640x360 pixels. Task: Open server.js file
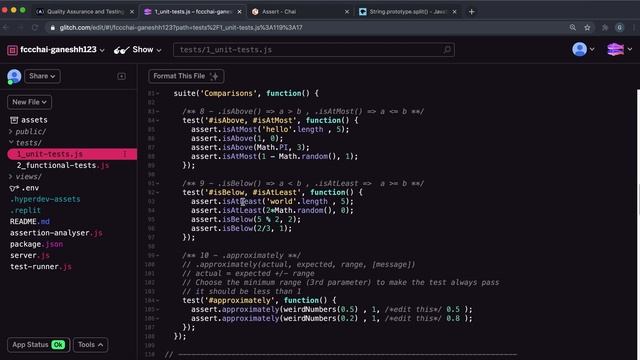[30, 256]
